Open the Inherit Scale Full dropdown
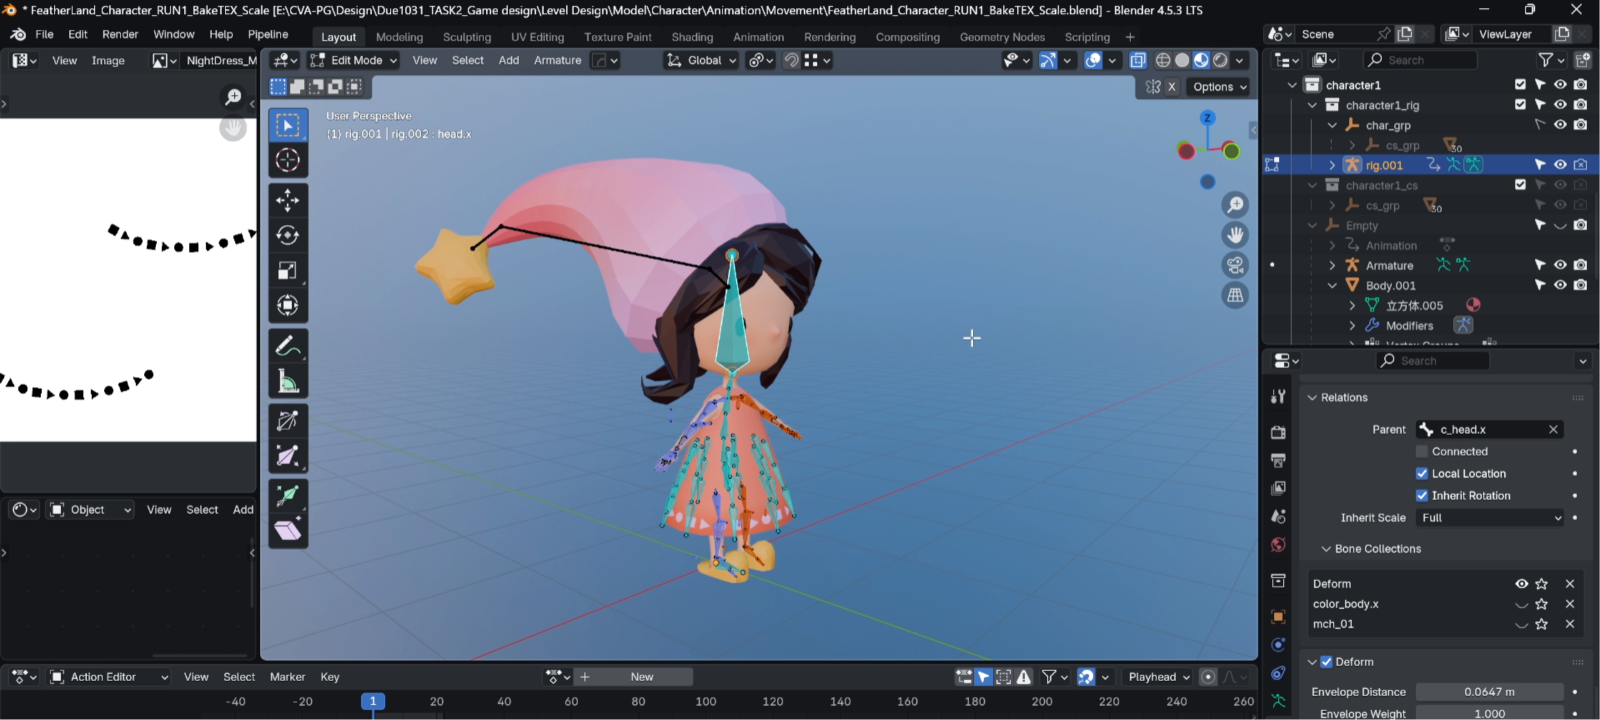Image resolution: width=1600 pixels, height=720 pixels. click(1490, 518)
